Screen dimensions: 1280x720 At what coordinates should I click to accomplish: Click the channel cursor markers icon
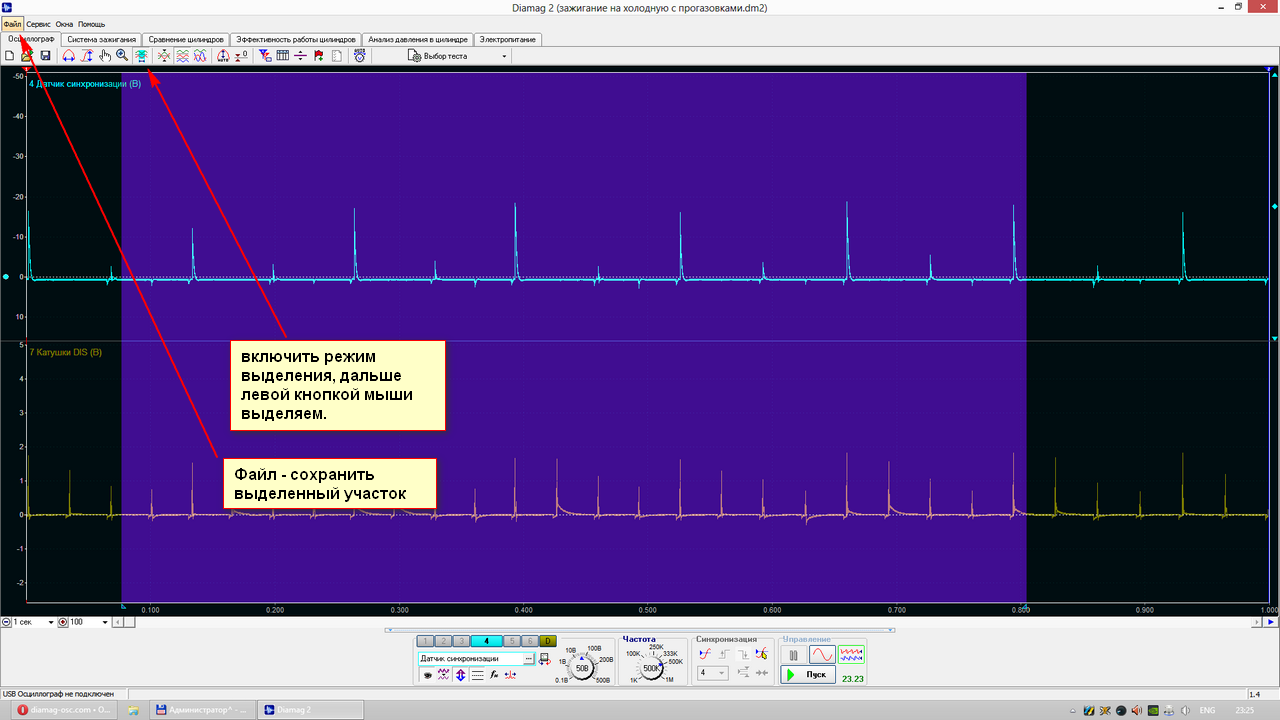(x=511, y=675)
